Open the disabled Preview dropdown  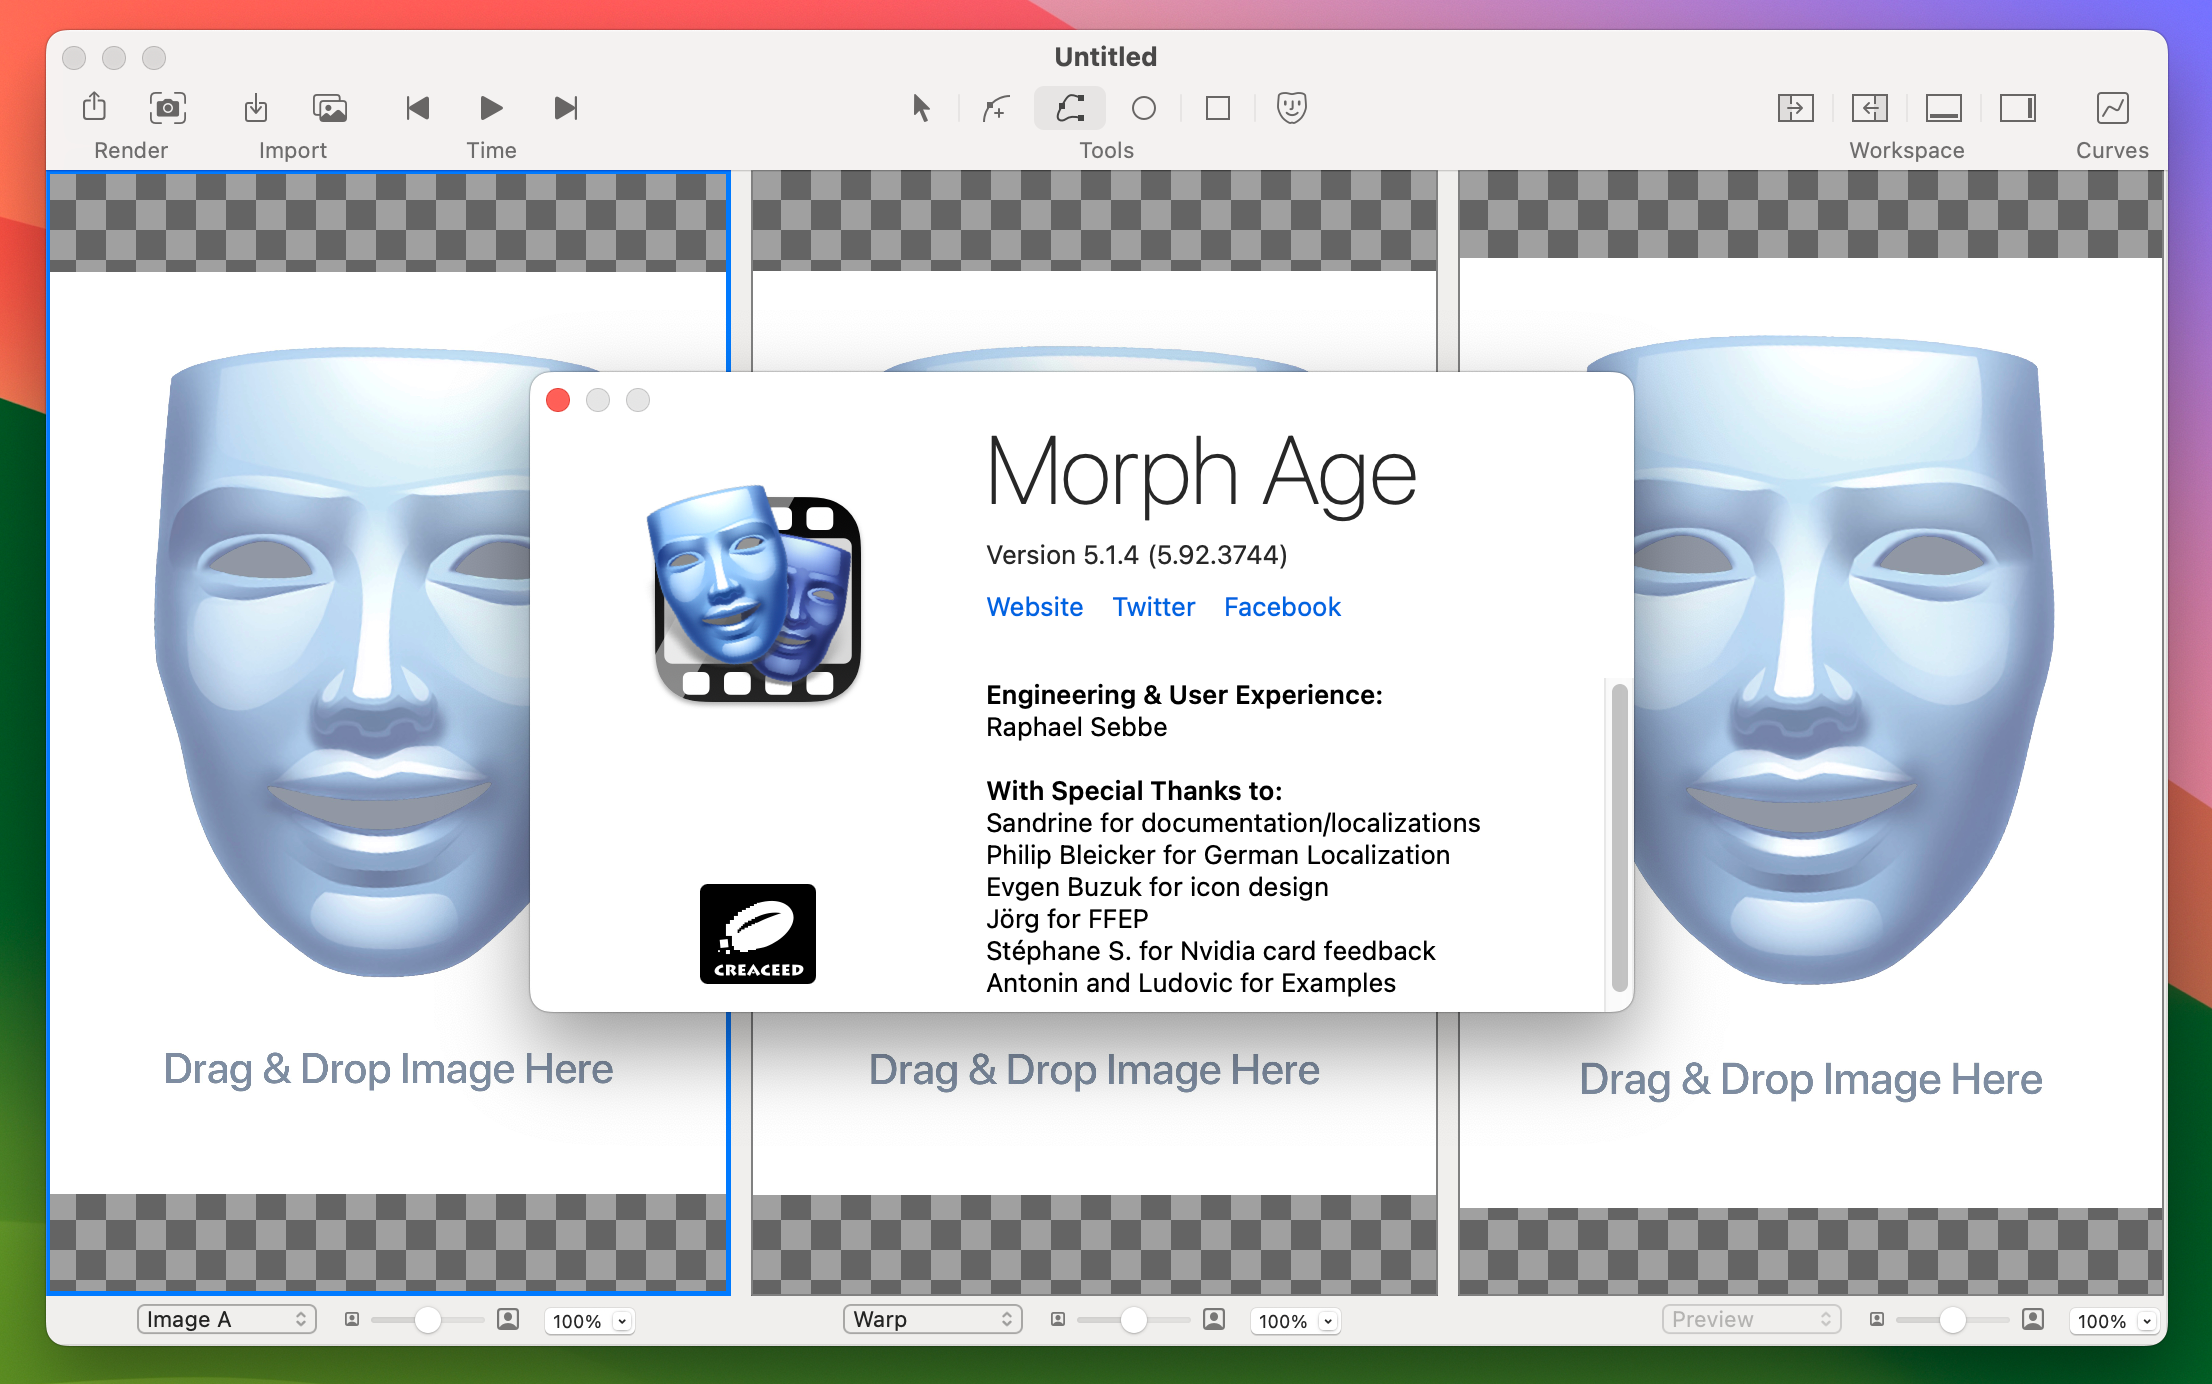(1752, 1320)
